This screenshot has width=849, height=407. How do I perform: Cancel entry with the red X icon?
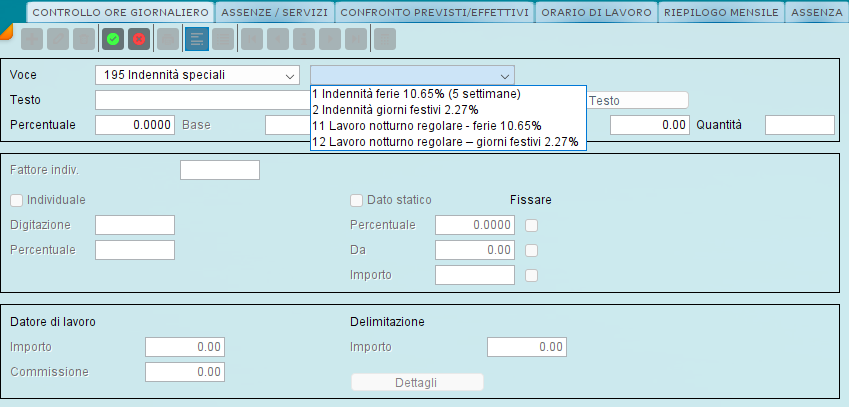pos(139,40)
